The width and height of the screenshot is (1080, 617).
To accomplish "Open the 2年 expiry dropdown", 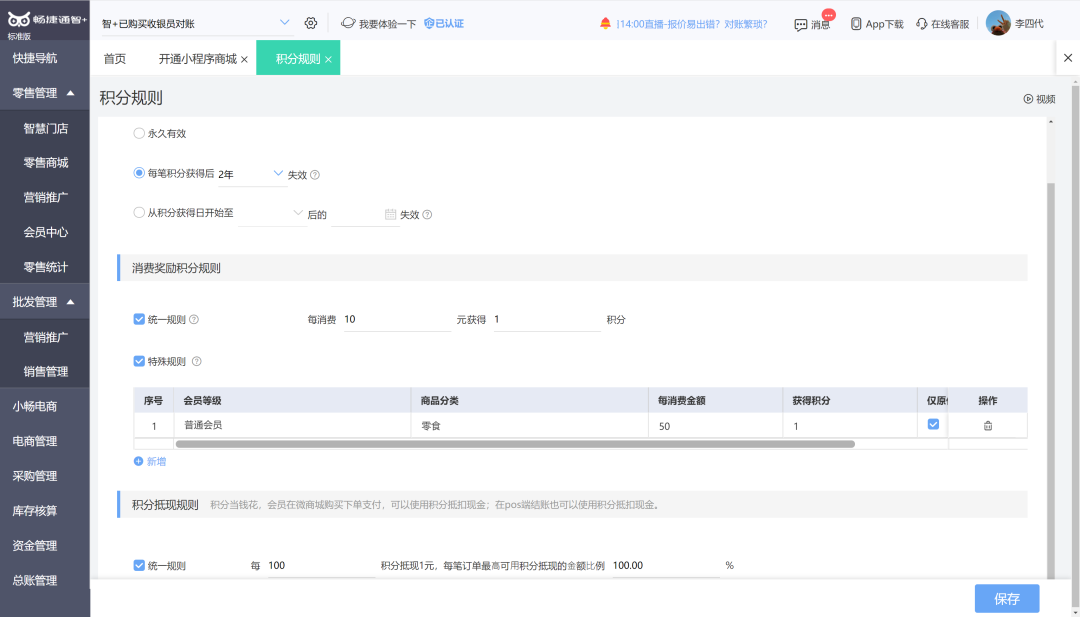I will 252,174.
